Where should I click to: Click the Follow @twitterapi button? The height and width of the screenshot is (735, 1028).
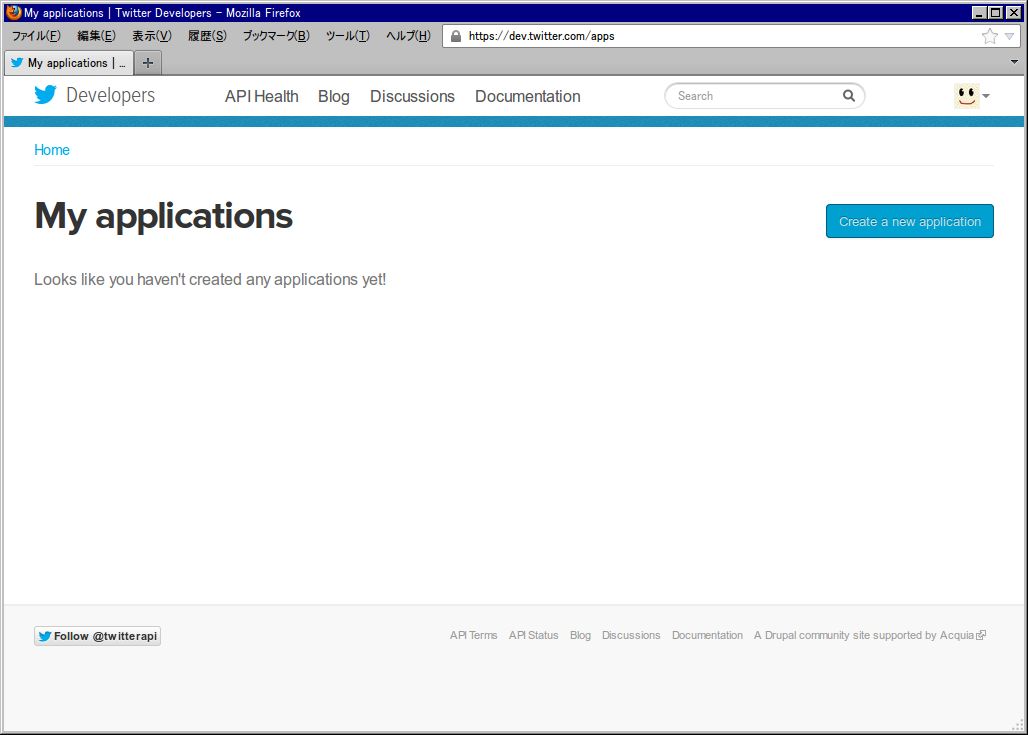coord(97,636)
